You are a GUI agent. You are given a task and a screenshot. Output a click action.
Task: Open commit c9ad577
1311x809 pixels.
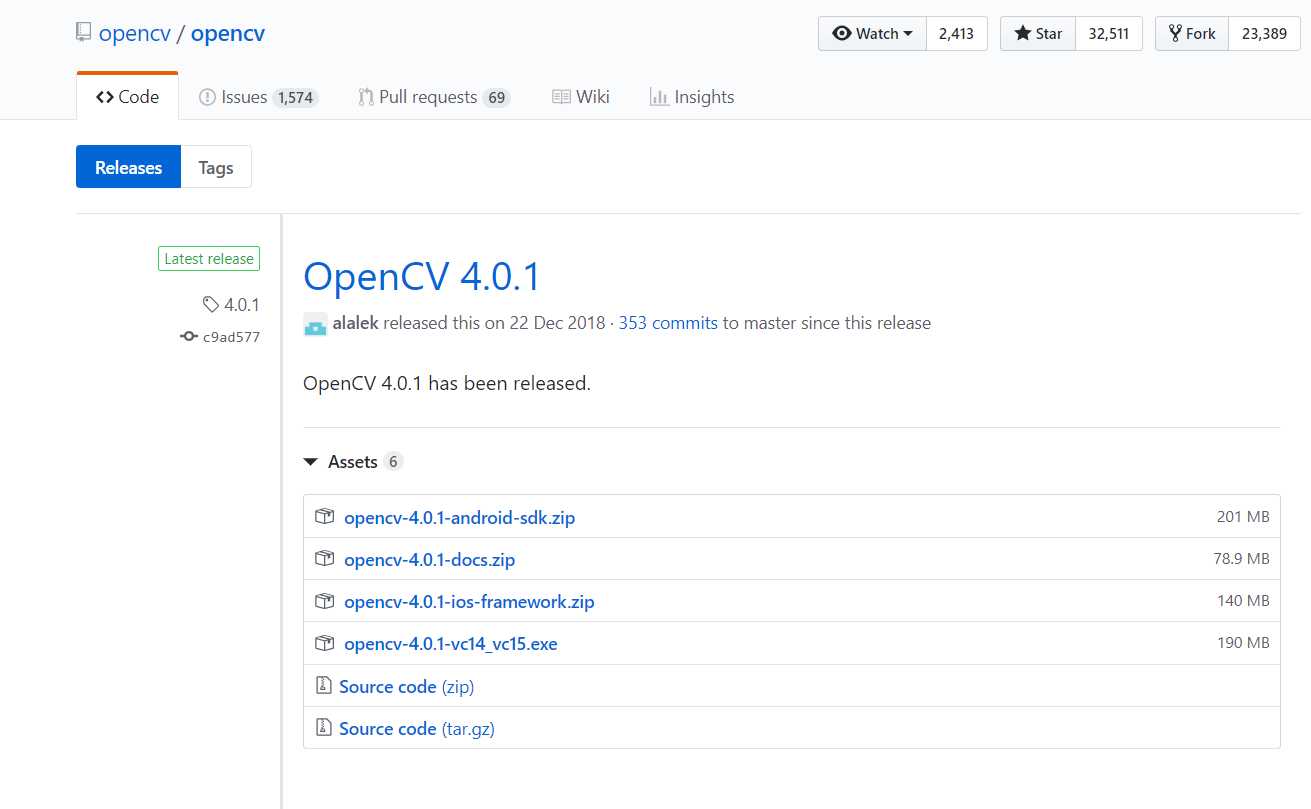(x=231, y=337)
